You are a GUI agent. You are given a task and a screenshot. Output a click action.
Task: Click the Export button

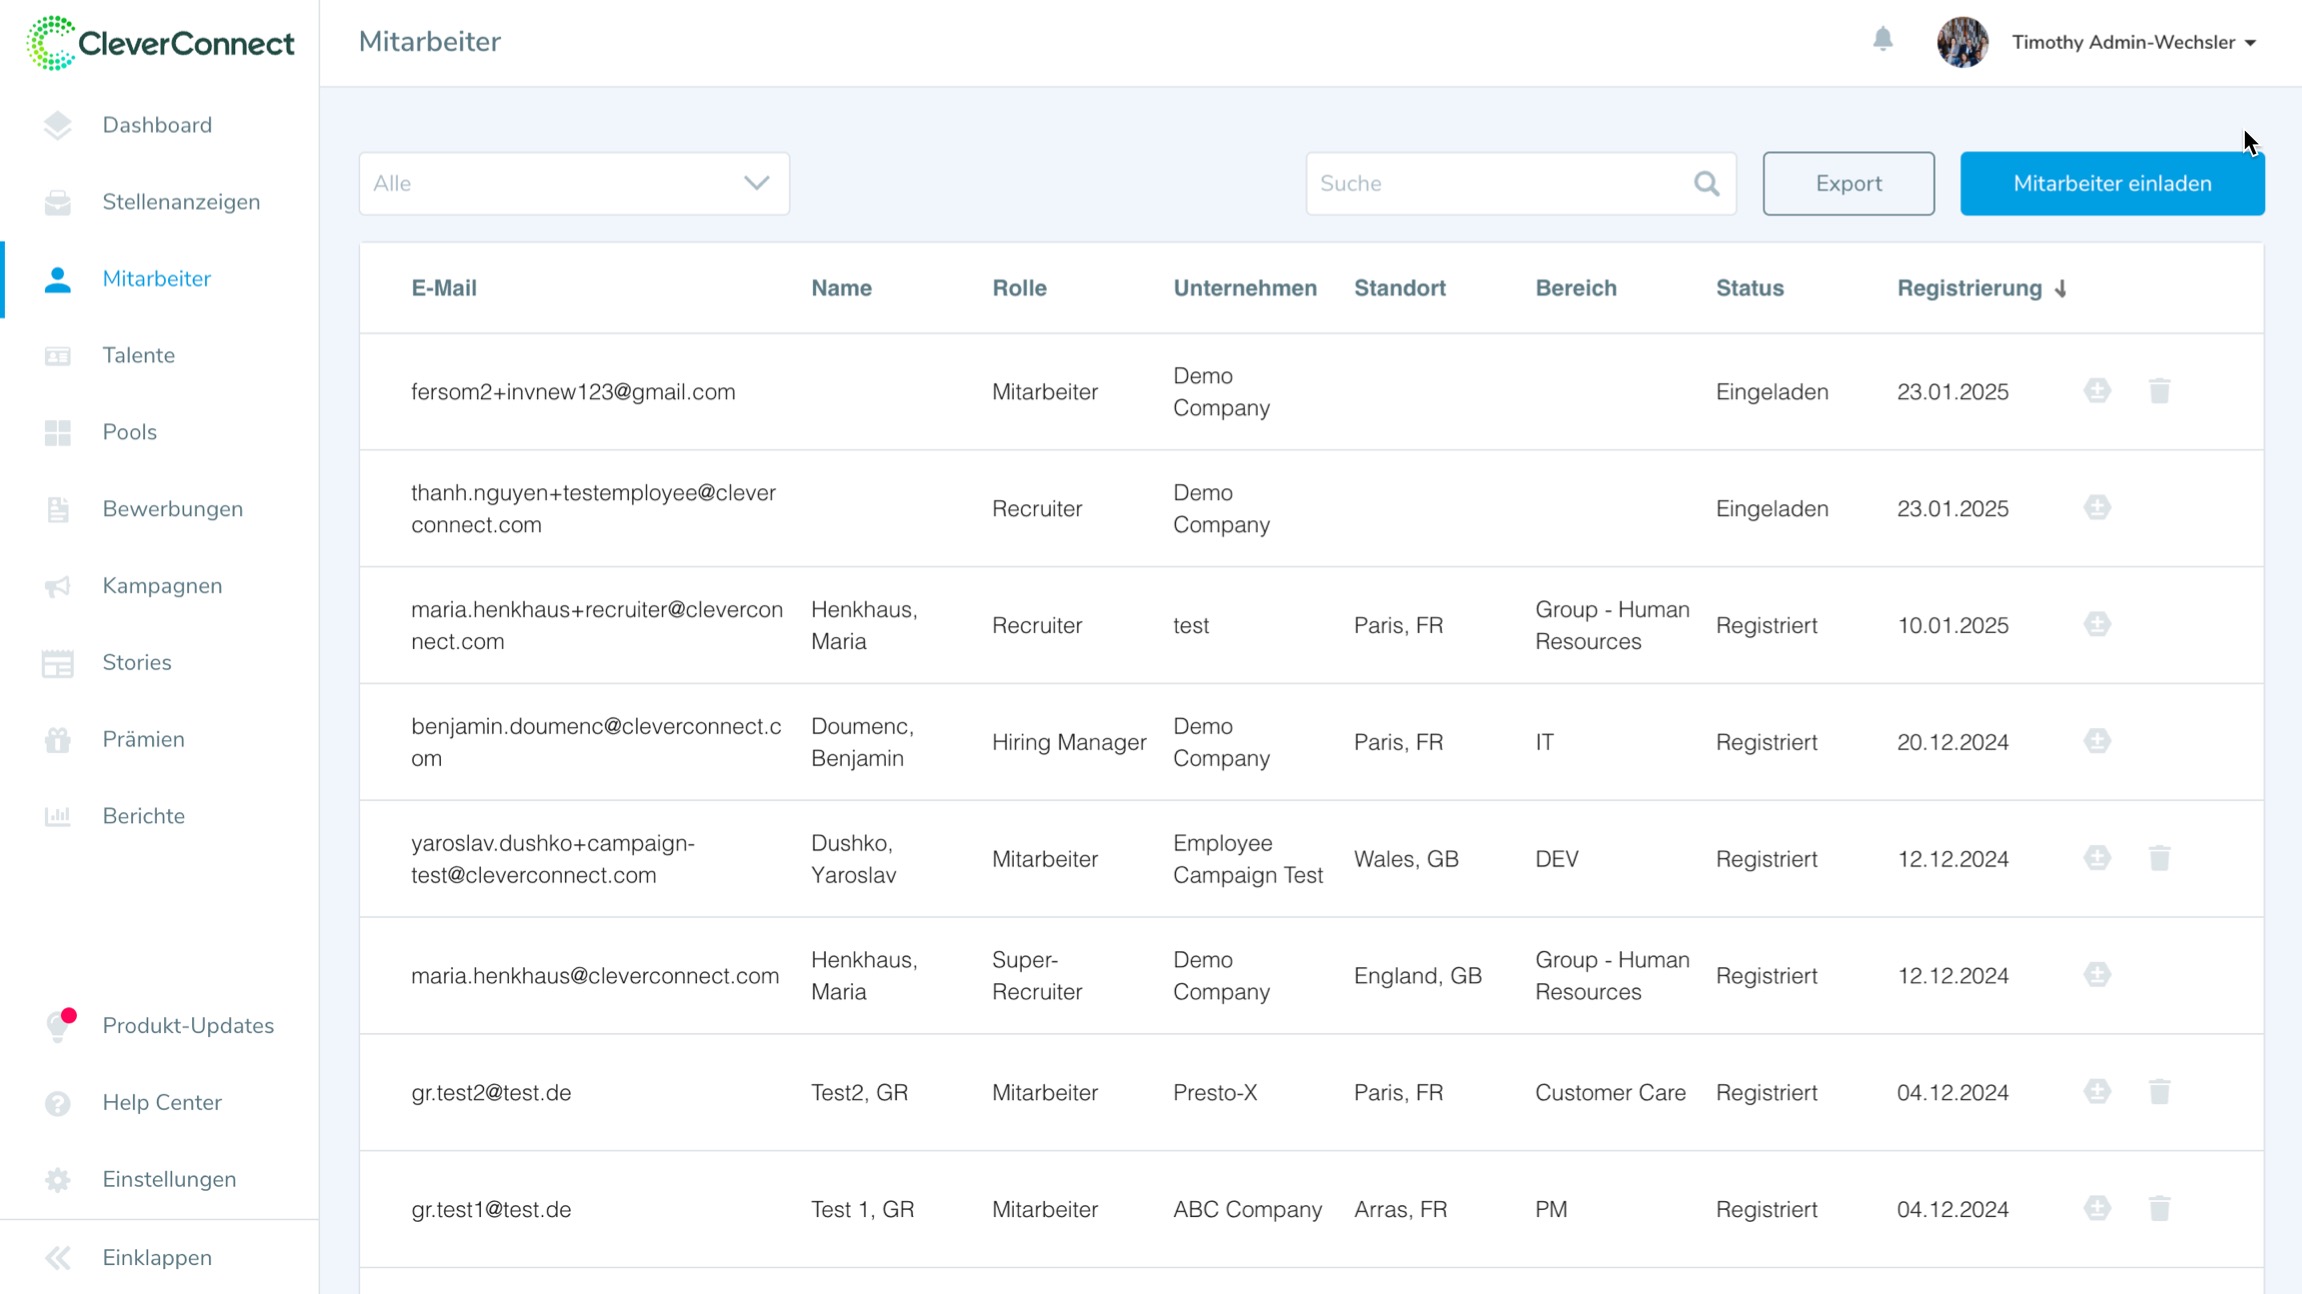tap(1847, 184)
